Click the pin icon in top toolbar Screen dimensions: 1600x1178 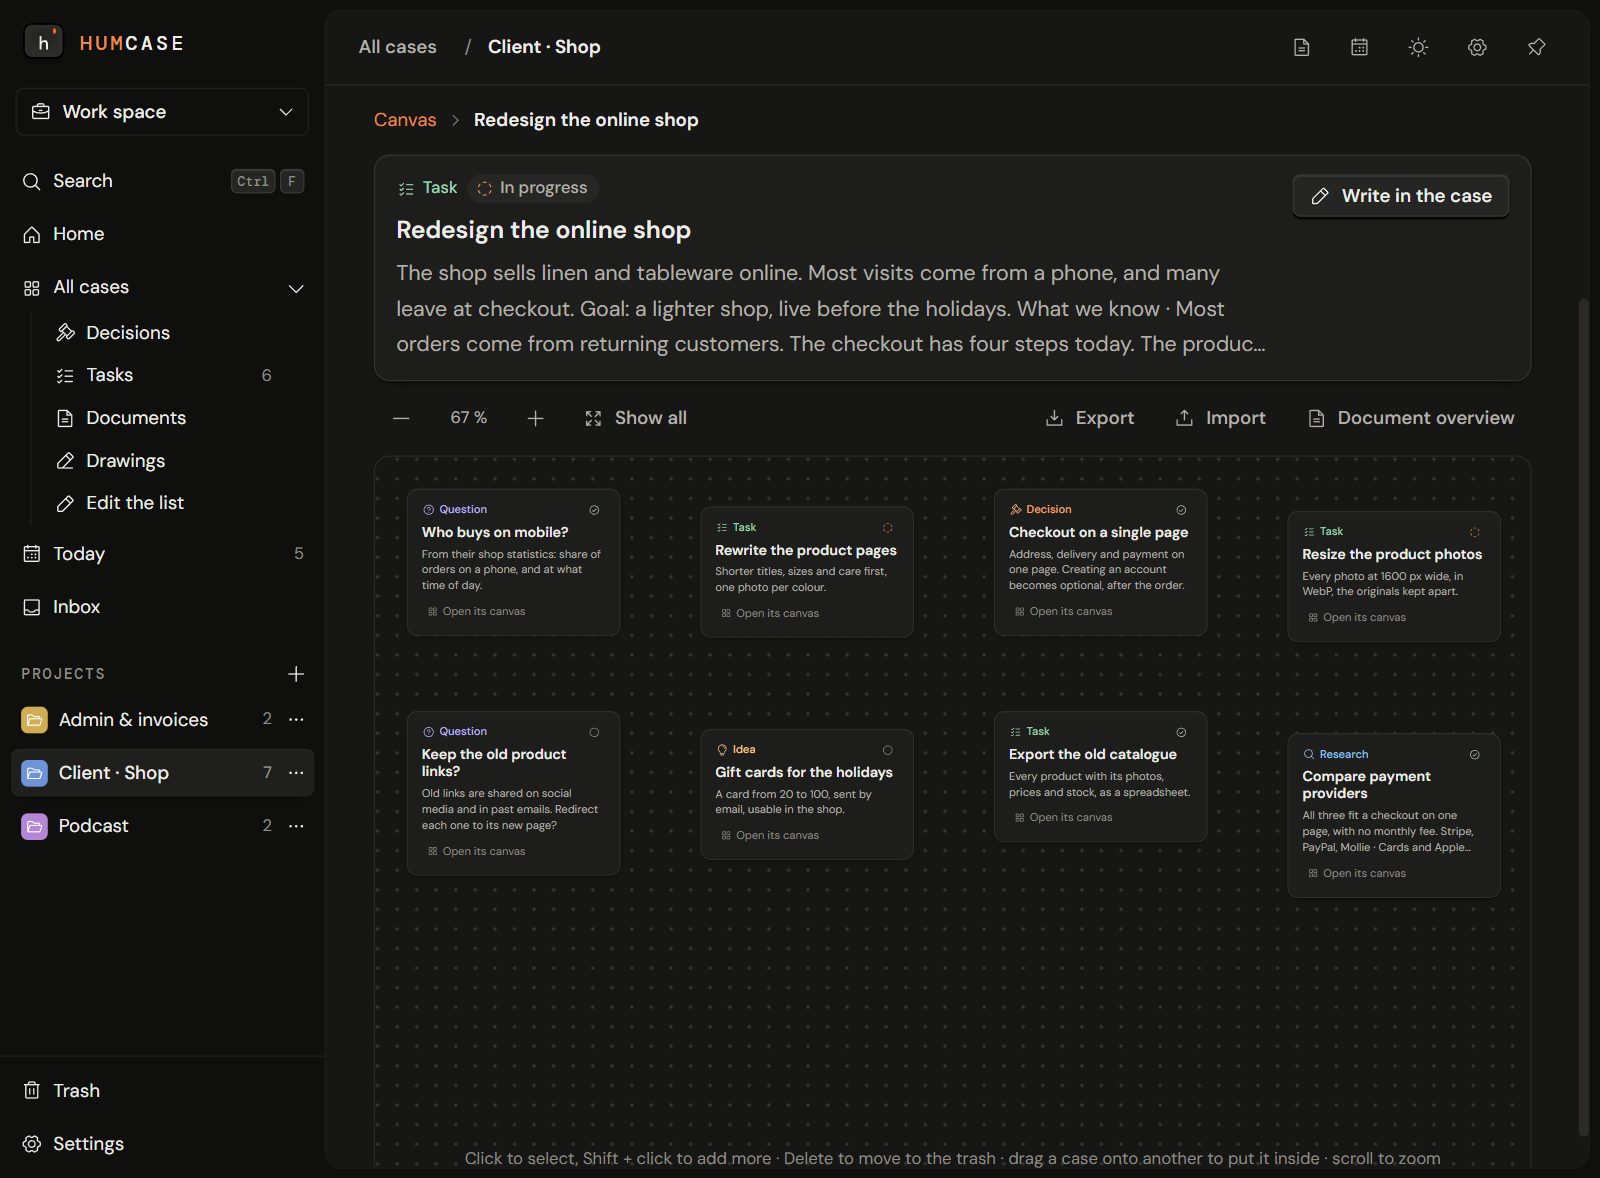click(x=1536, y=47)
